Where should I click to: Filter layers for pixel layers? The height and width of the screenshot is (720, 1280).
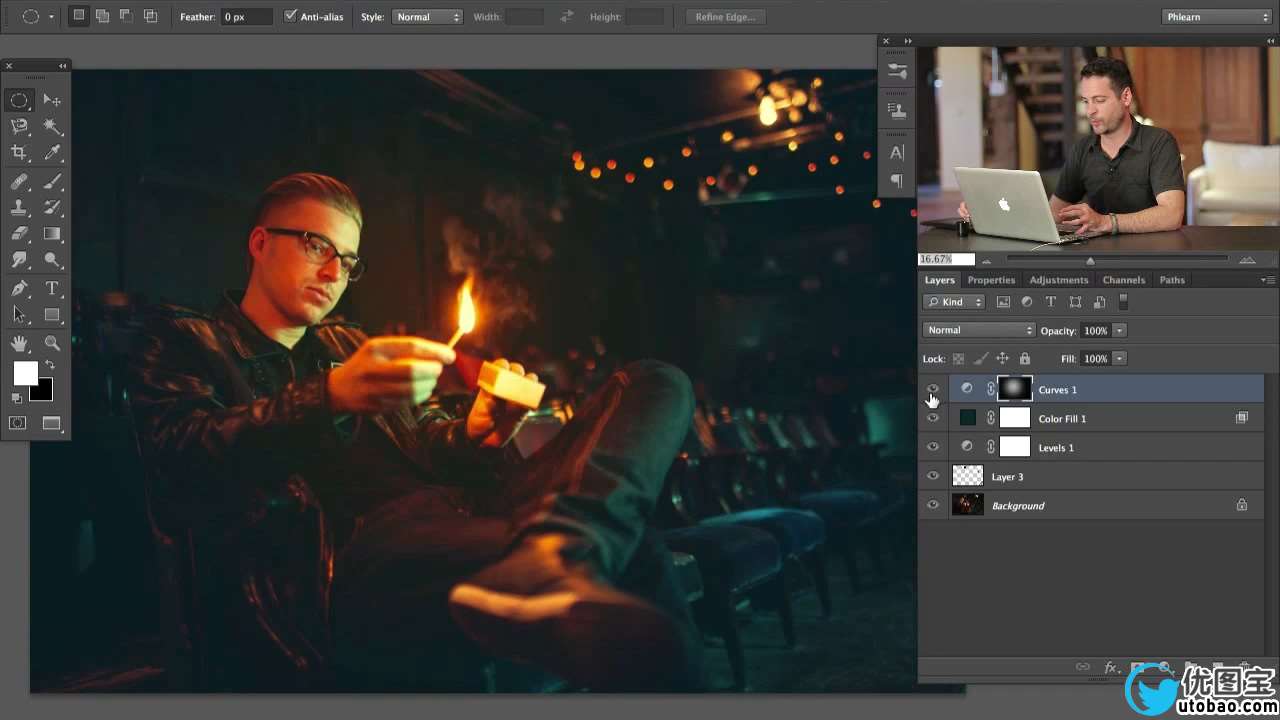coord(1003,302)
